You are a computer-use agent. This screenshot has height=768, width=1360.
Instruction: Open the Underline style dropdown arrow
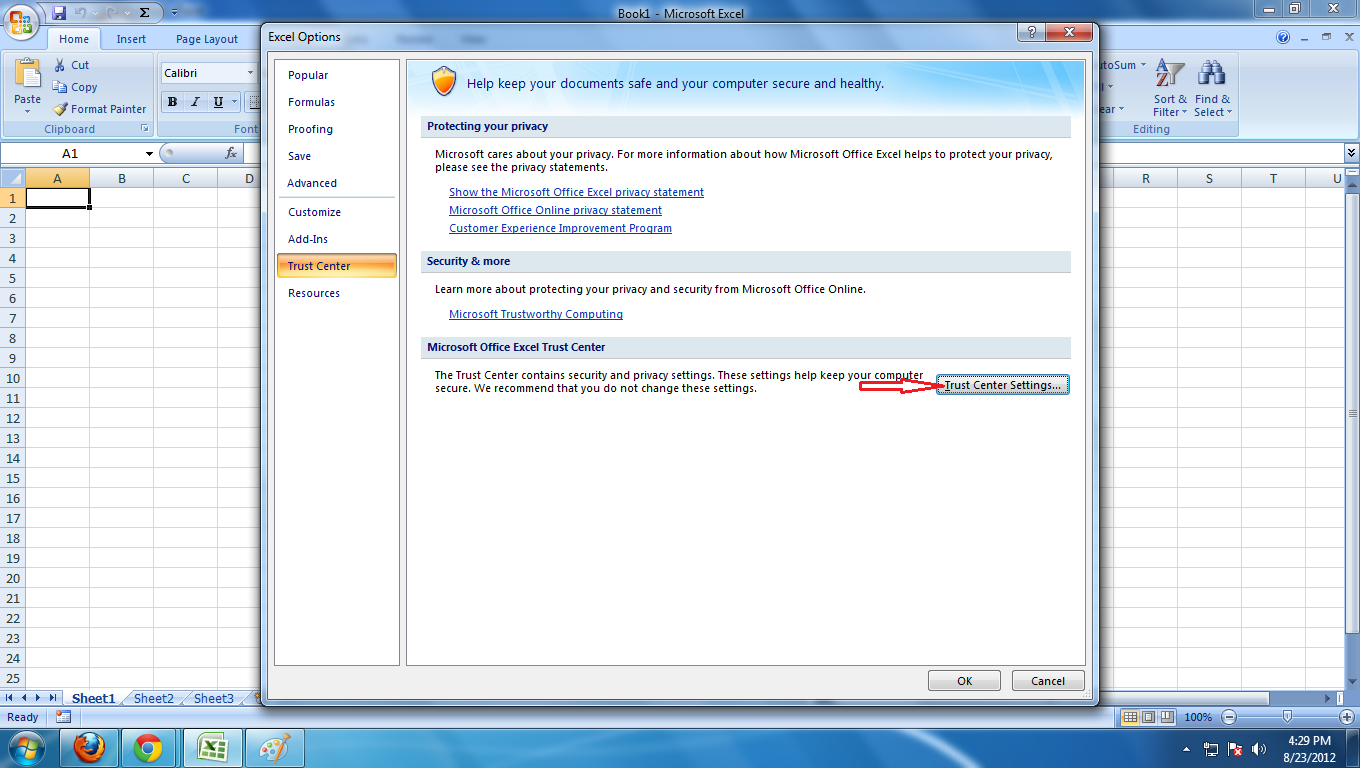pos(235,102)
